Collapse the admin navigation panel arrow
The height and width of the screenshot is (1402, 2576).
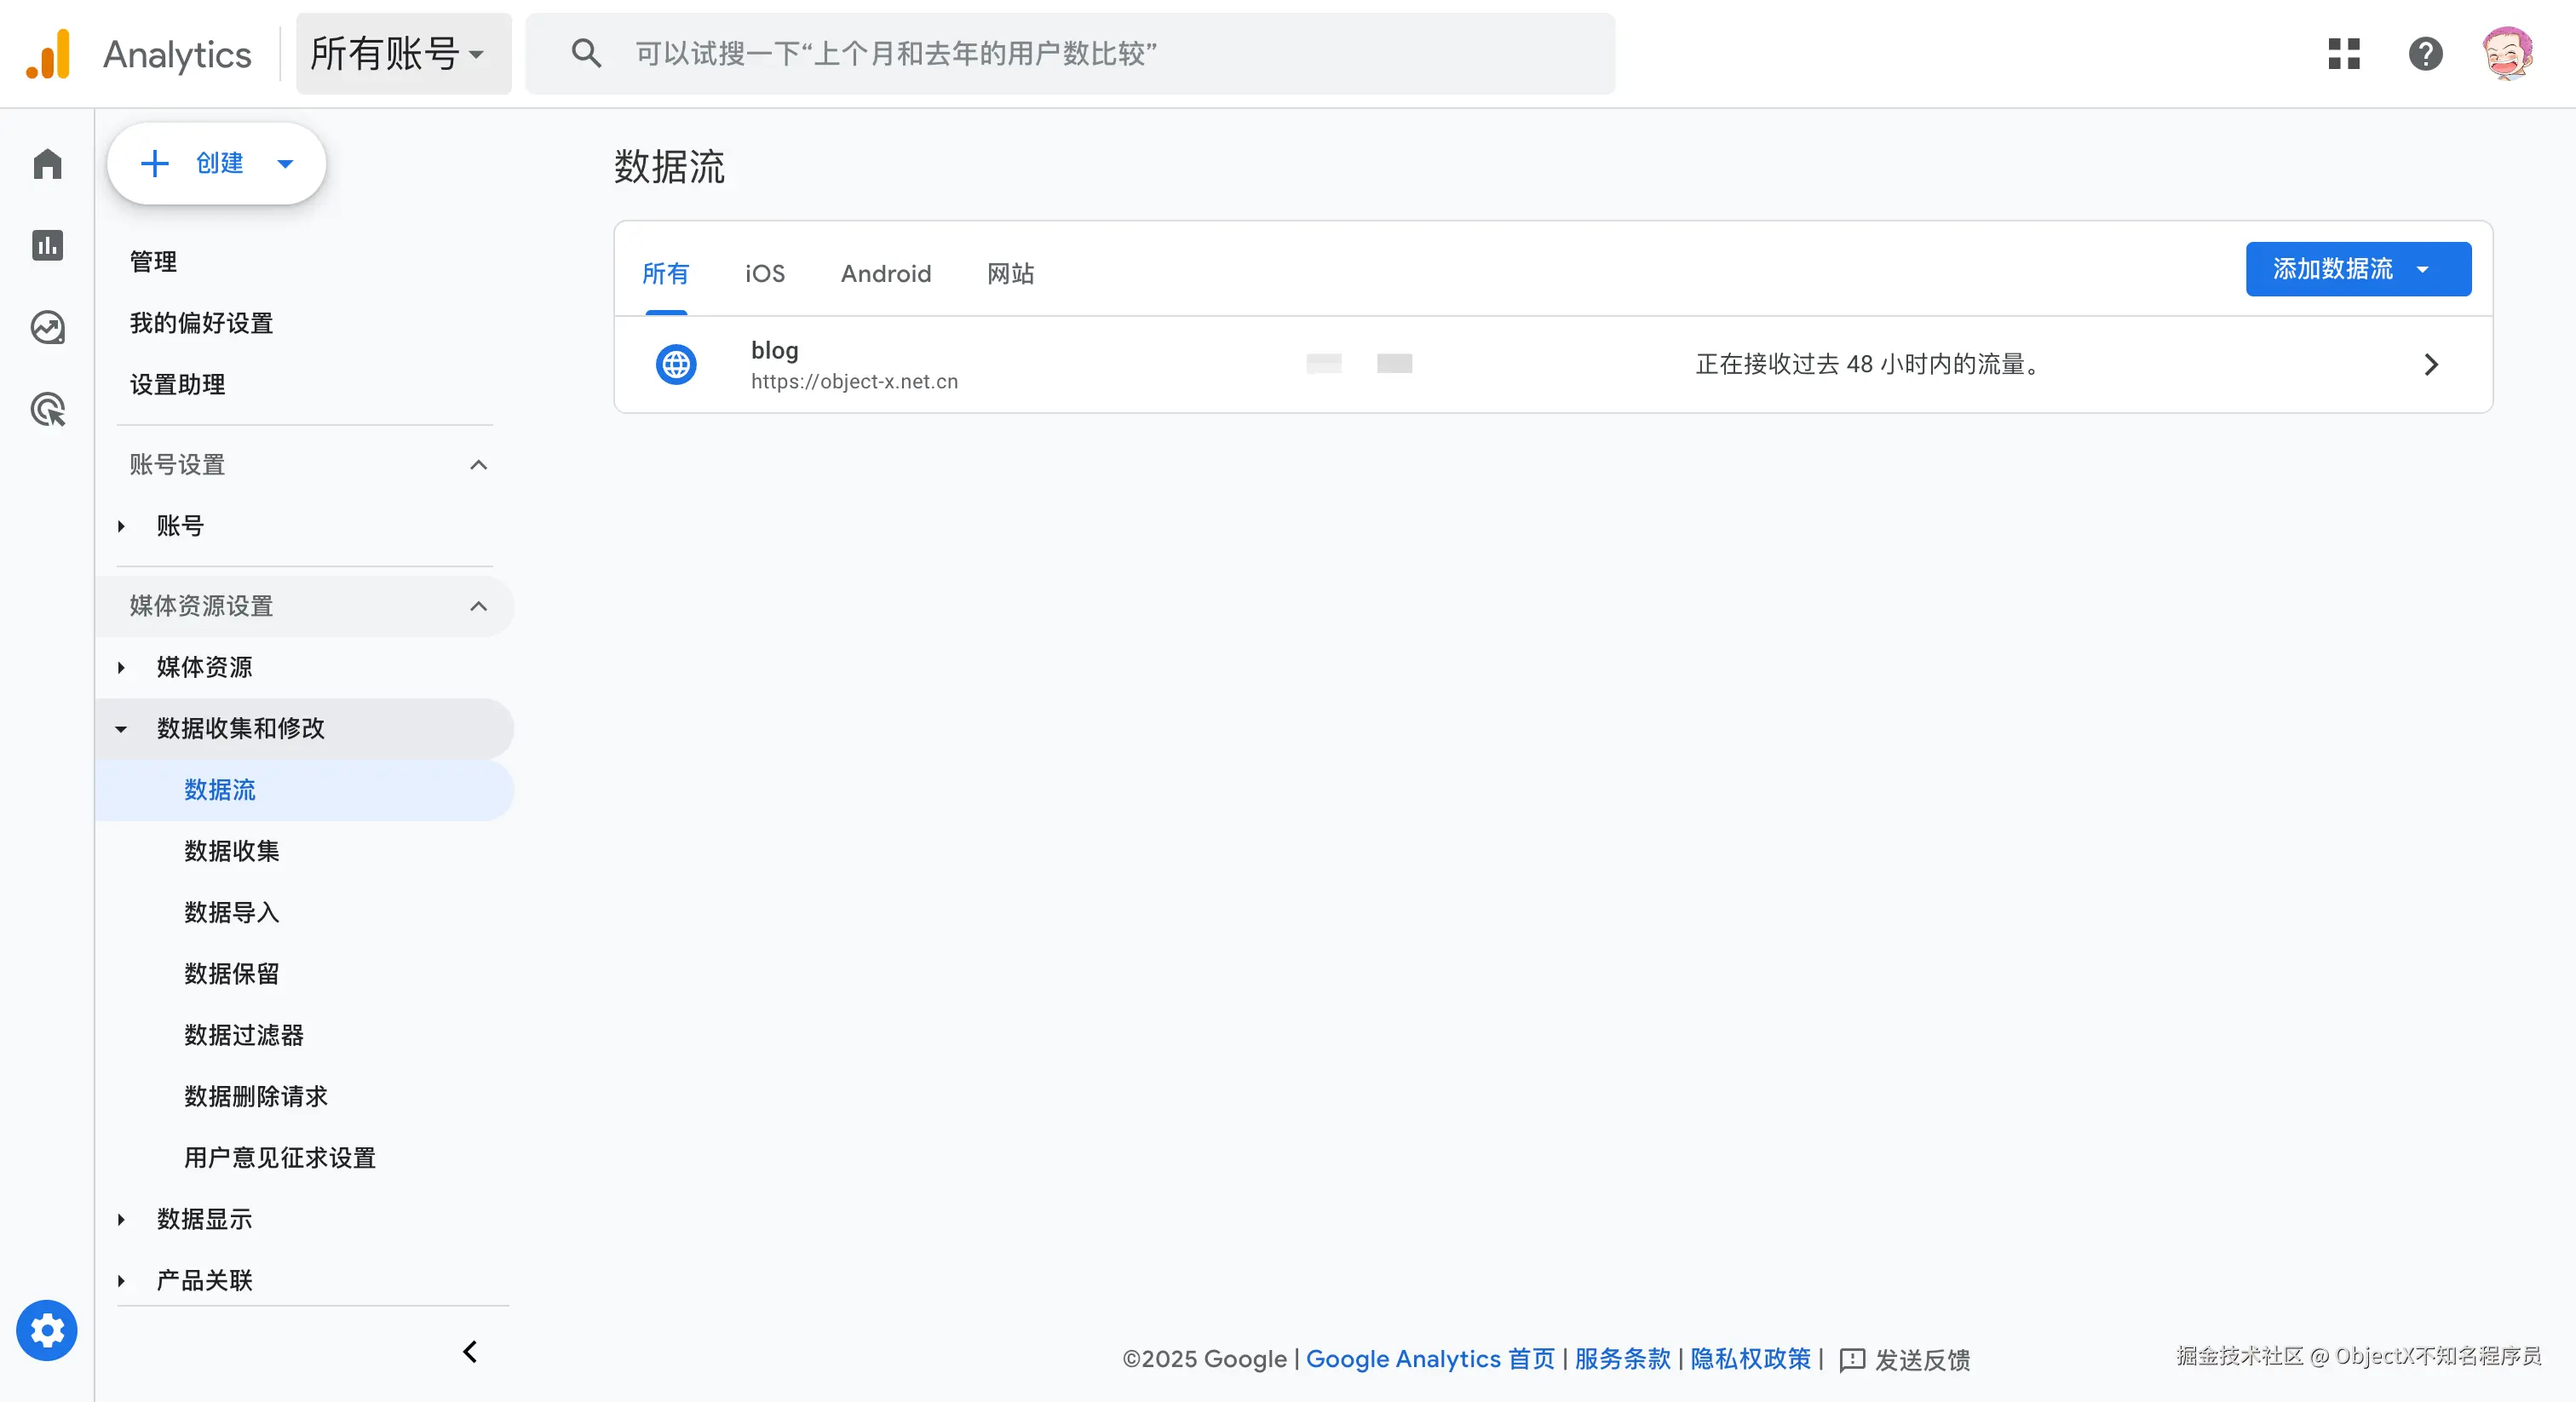470,1352
